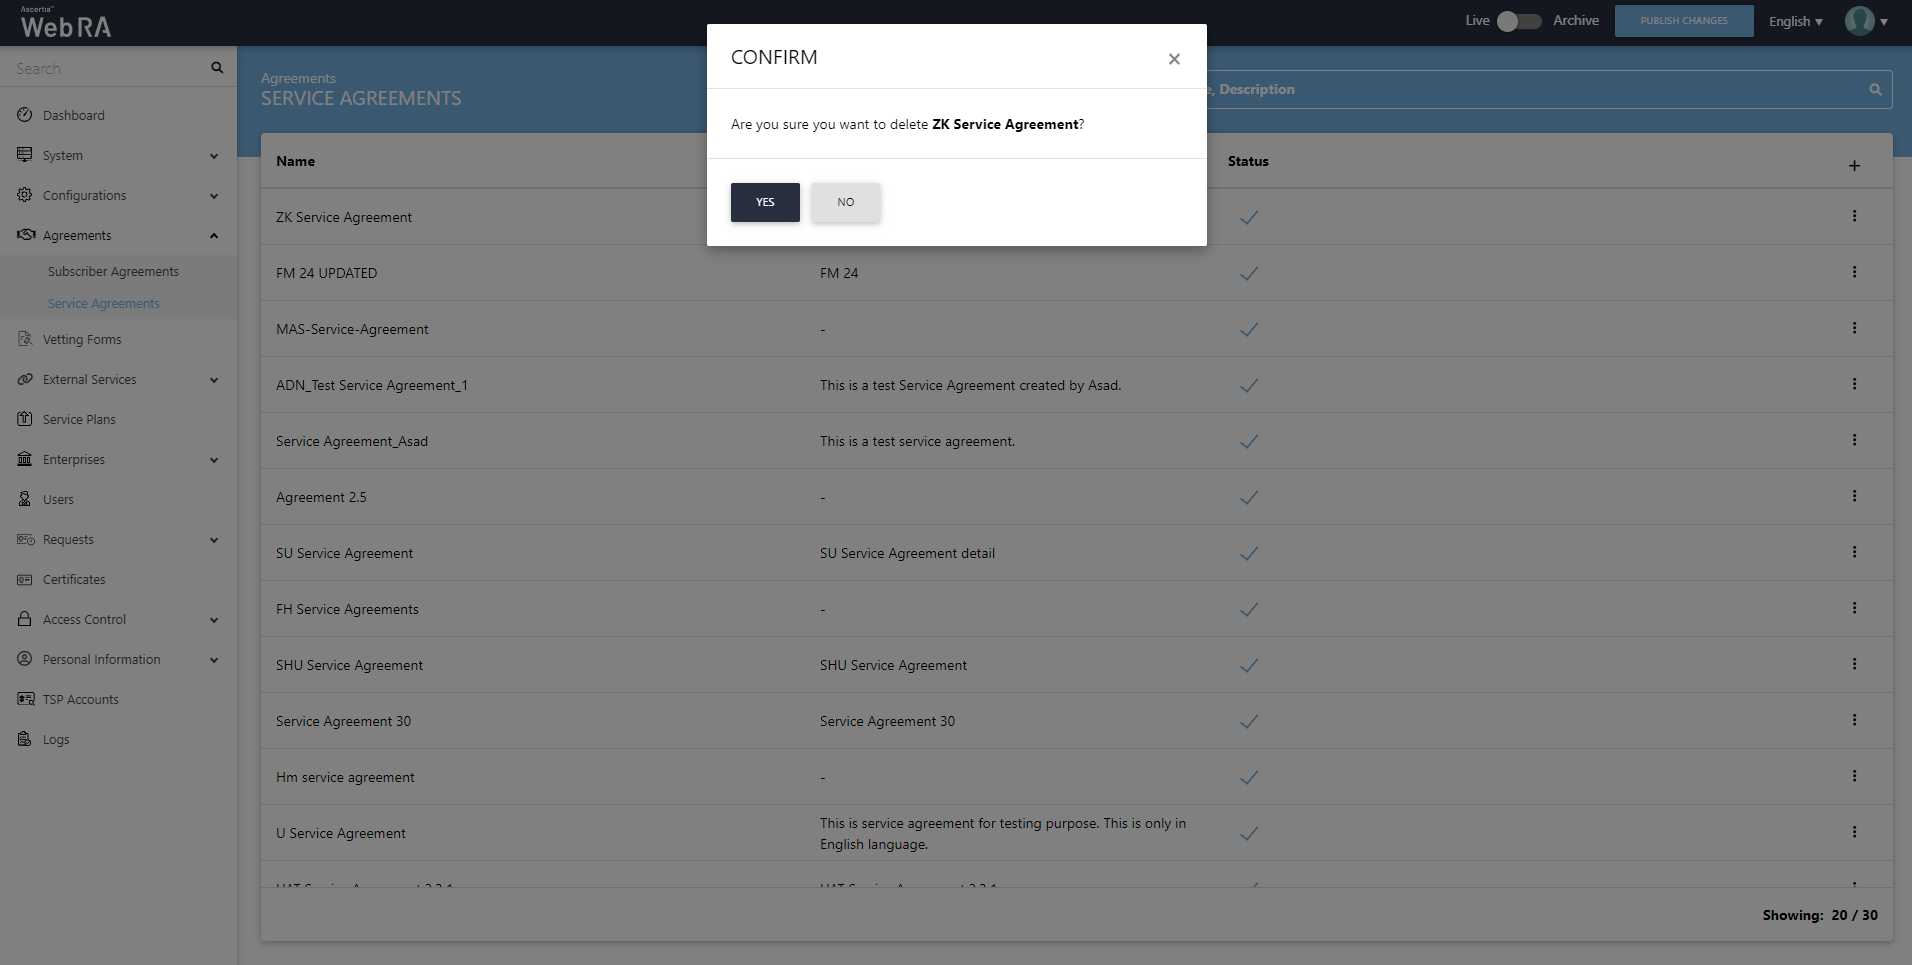The image size is (1912, 965).
Task: Open actions menu for Hm service agreement
Action: coord(1854,776)
